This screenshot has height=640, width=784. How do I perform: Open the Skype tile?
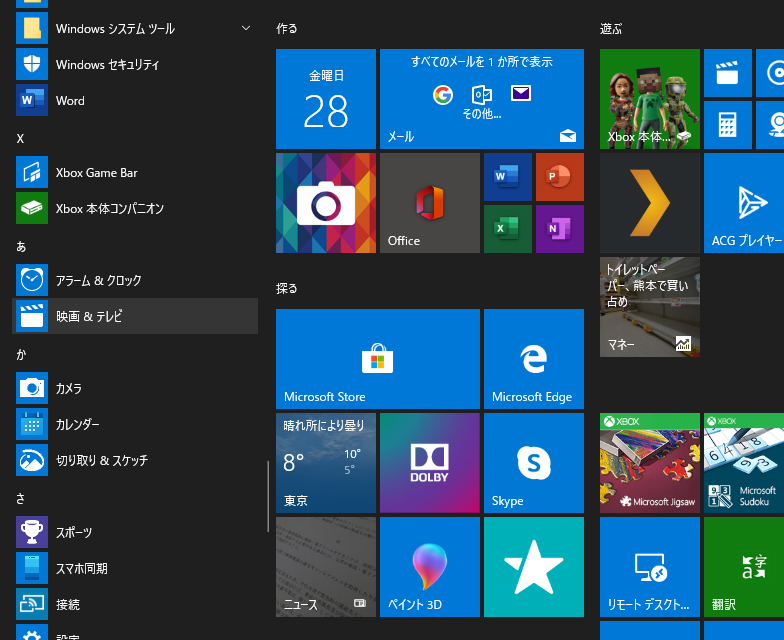(534, 463)
